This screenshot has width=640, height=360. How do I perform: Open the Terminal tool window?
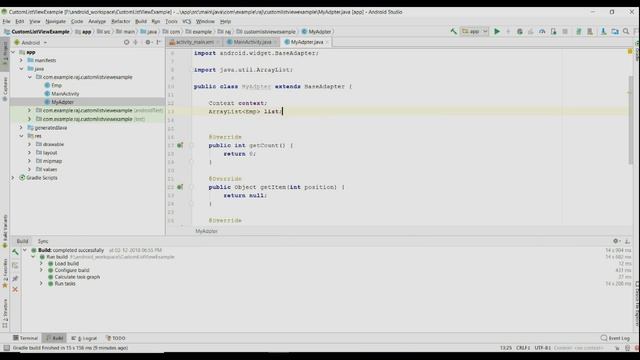(x=25, y=338)
